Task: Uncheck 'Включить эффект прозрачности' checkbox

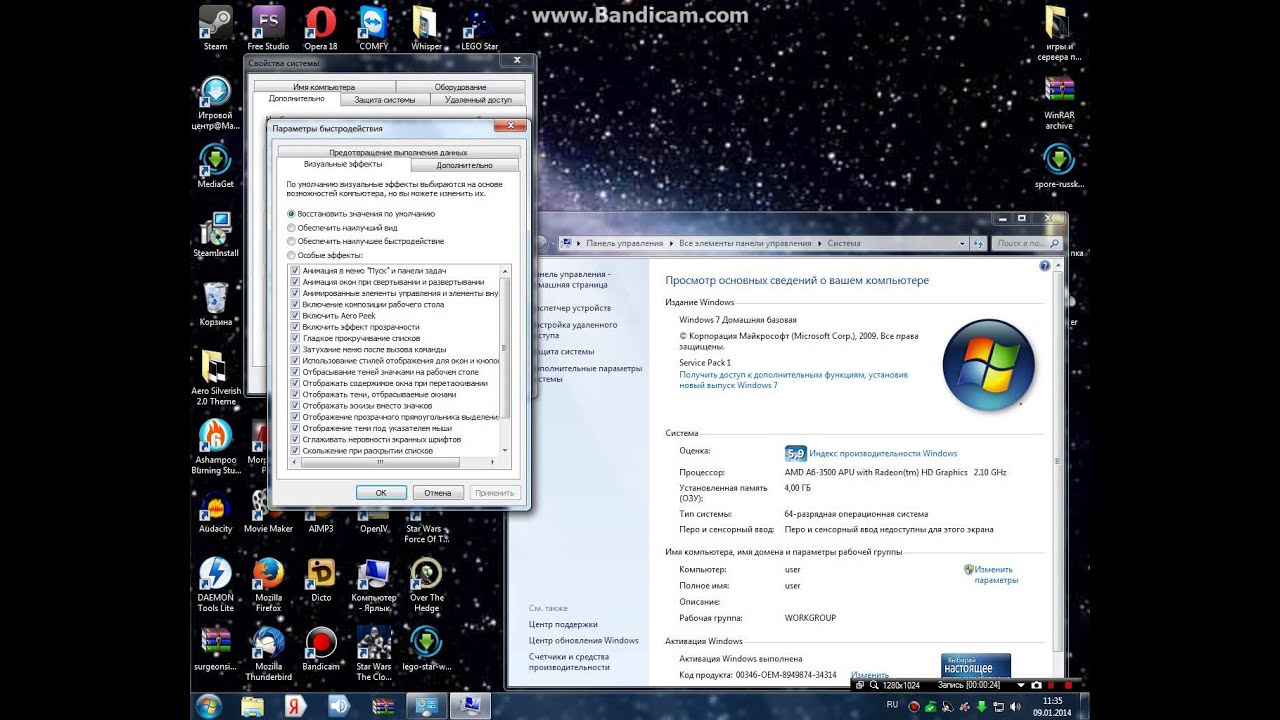Action: 295,327
